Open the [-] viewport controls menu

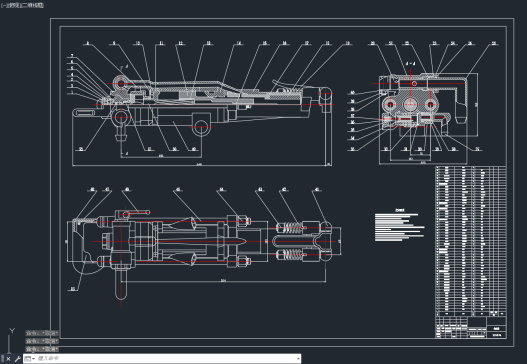[x=3, y=5]
